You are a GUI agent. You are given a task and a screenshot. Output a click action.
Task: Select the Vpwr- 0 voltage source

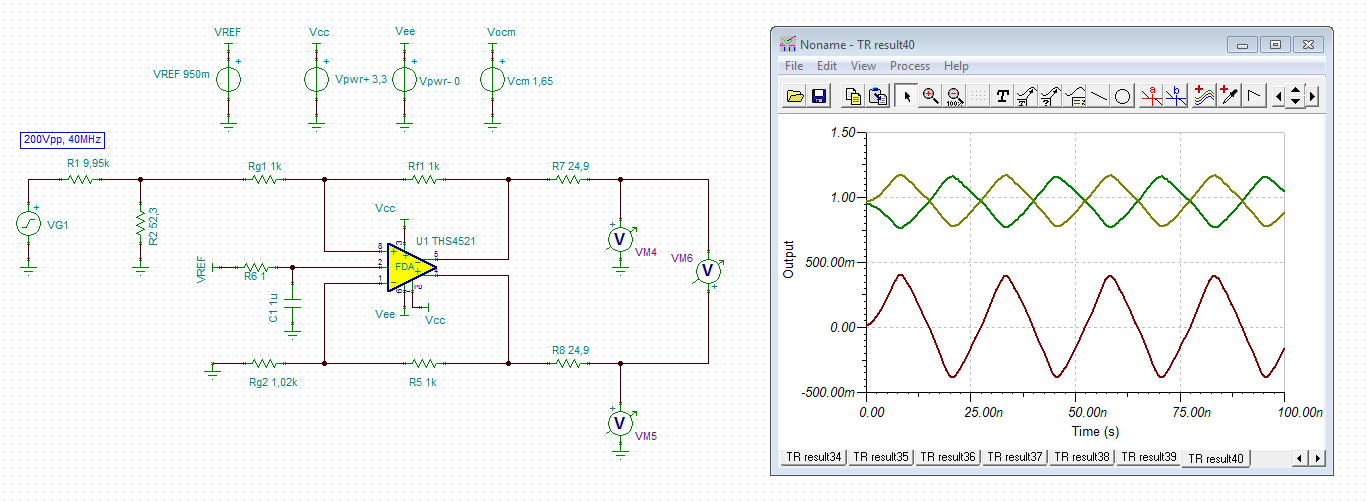[404, 79]
